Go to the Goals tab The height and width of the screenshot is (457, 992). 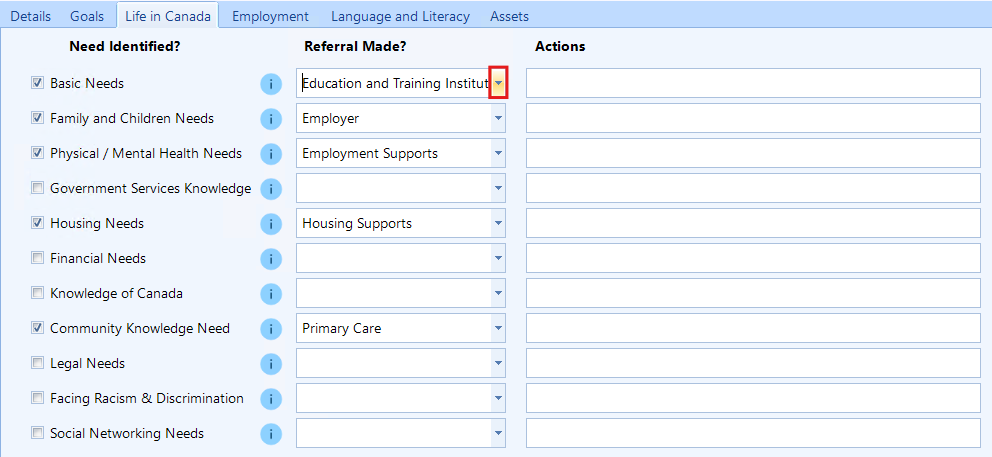[x=87, y=16]
